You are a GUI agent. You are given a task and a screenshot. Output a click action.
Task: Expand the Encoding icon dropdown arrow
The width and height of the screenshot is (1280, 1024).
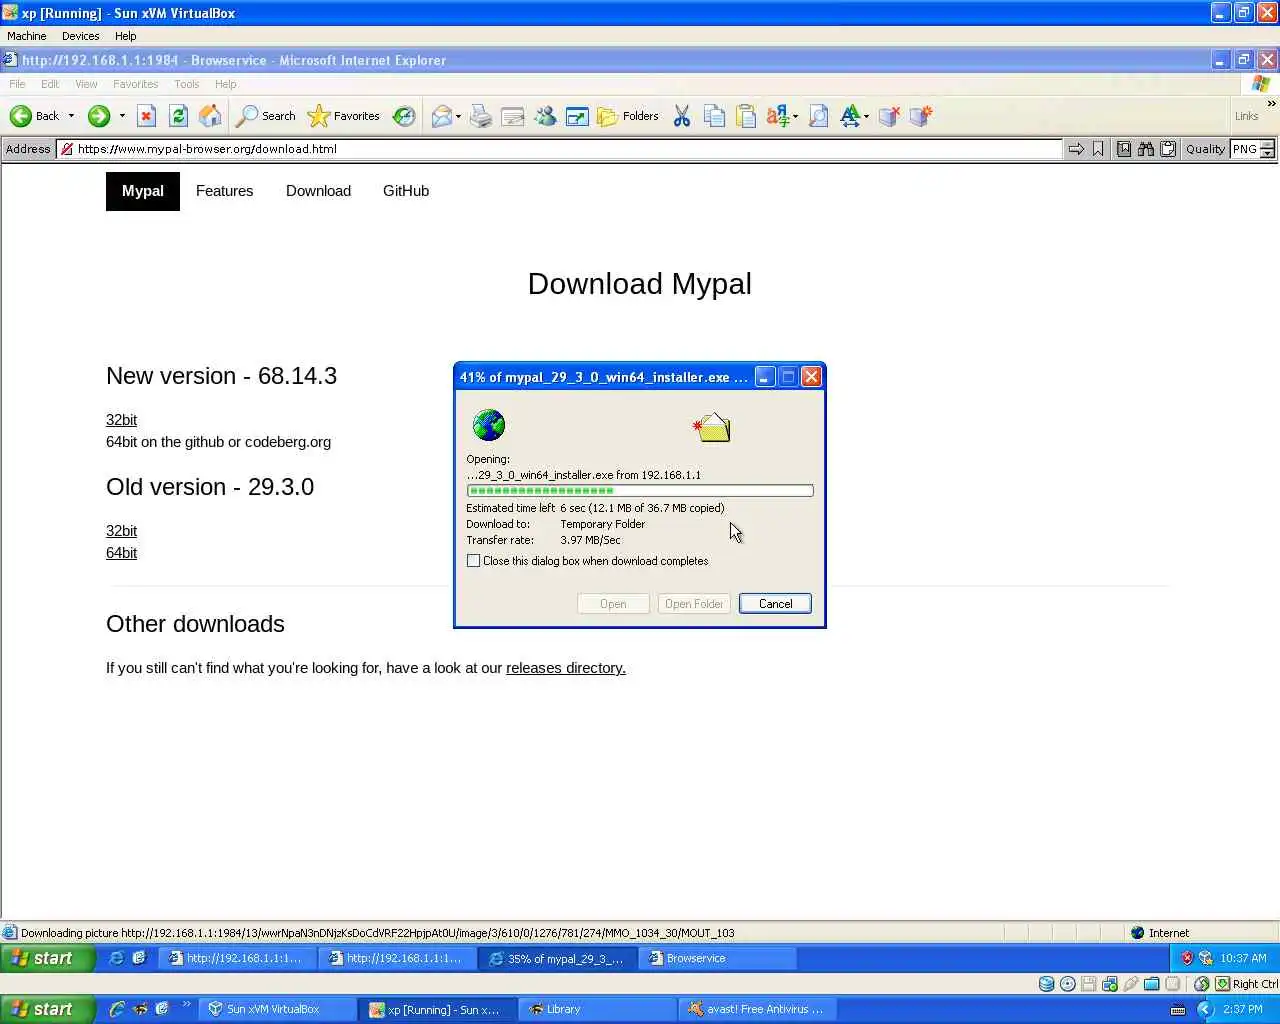(796, 116)
